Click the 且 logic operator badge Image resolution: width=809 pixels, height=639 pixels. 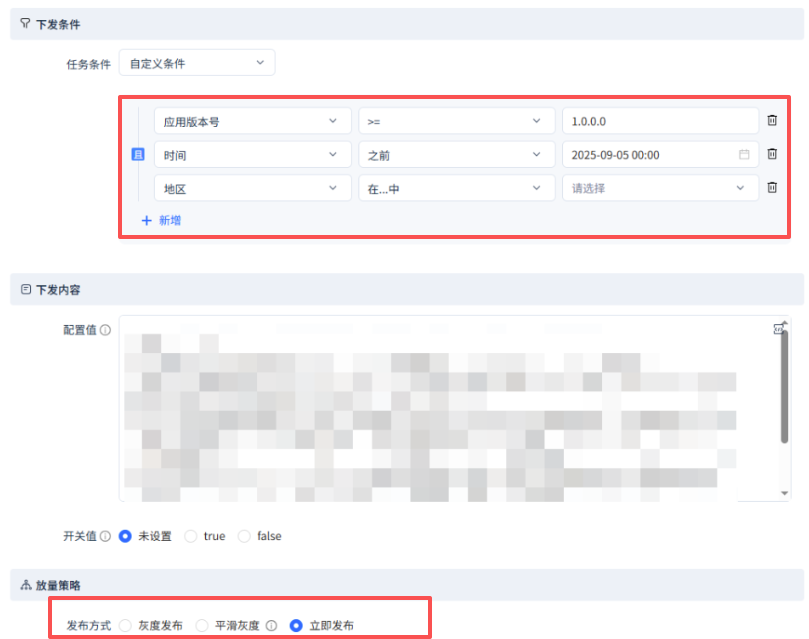138,154
